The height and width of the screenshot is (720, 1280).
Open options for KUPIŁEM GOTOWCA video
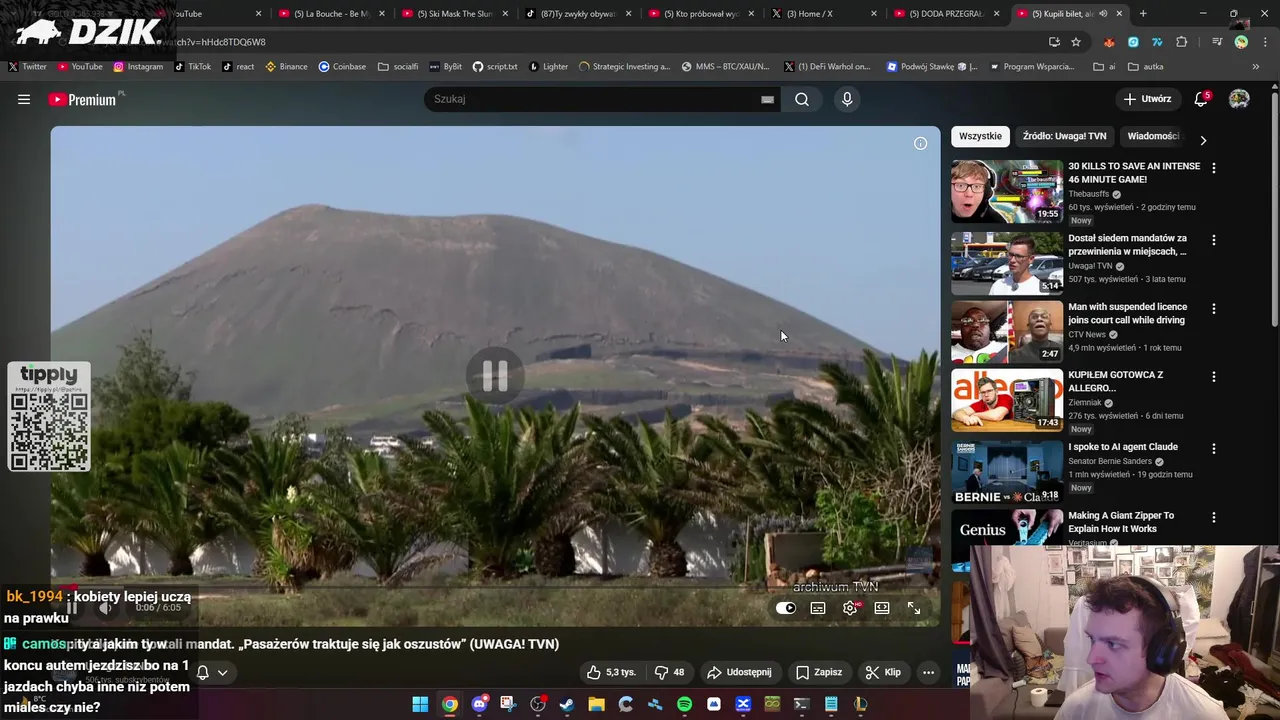click(x=1214, y=377)
